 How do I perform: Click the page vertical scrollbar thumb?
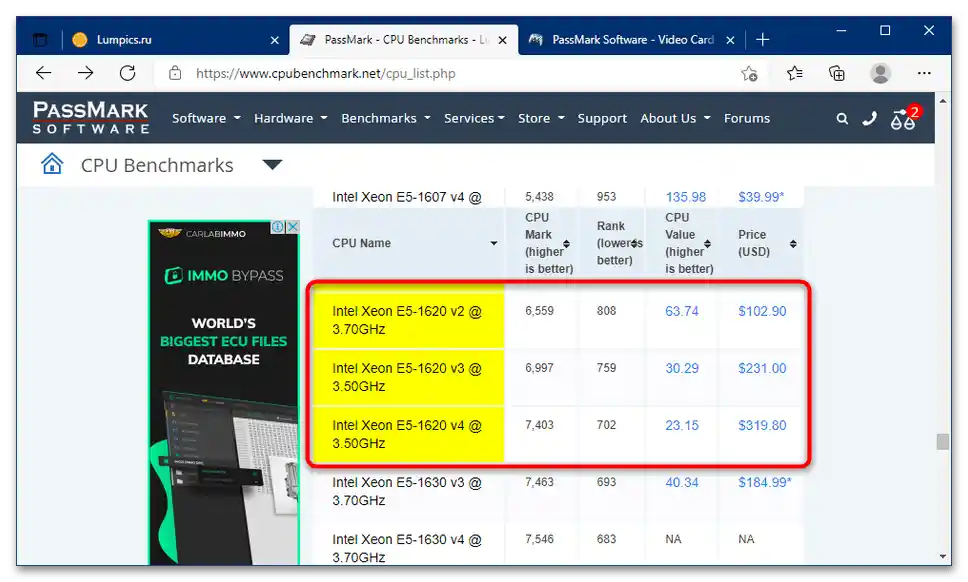tap(942, 442)
